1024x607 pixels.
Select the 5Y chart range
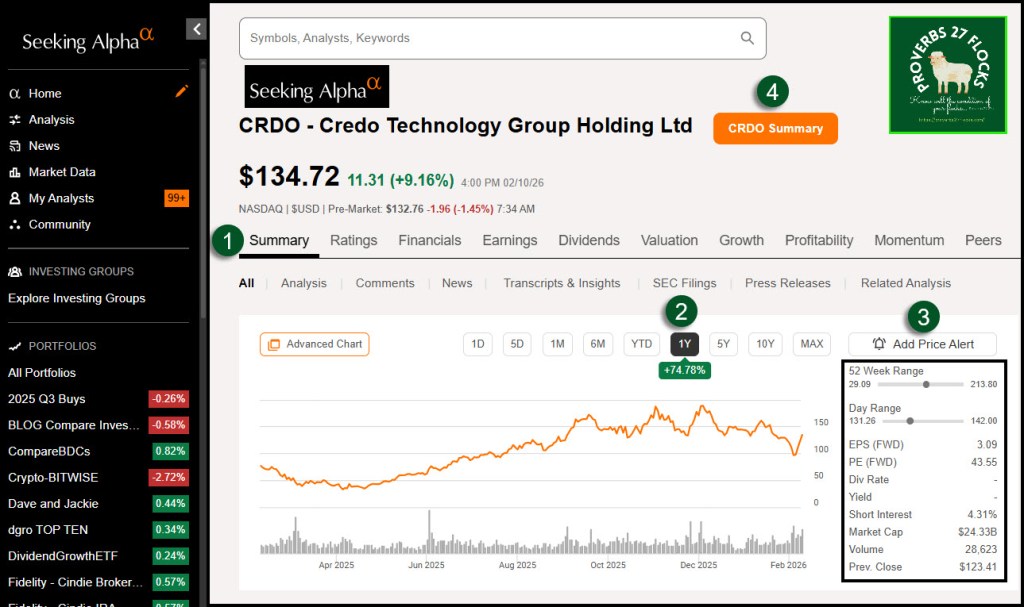pyautogui.click(x=723, y=344)
